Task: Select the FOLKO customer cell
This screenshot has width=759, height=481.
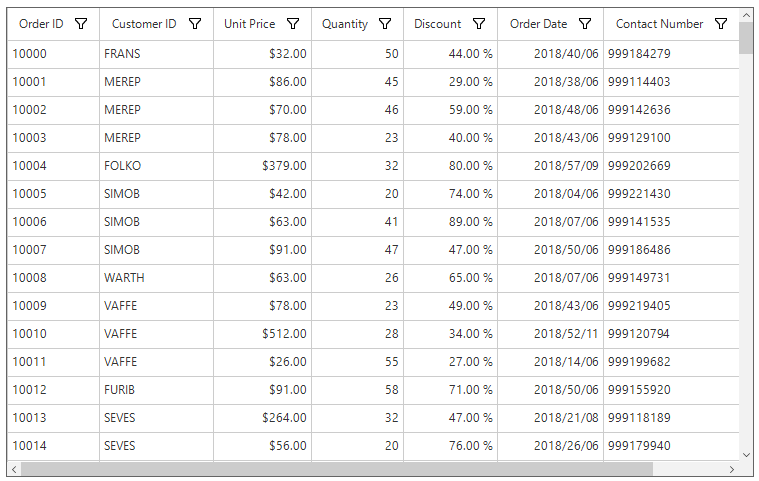Action: pyautogui.click(x=156, y=166)
